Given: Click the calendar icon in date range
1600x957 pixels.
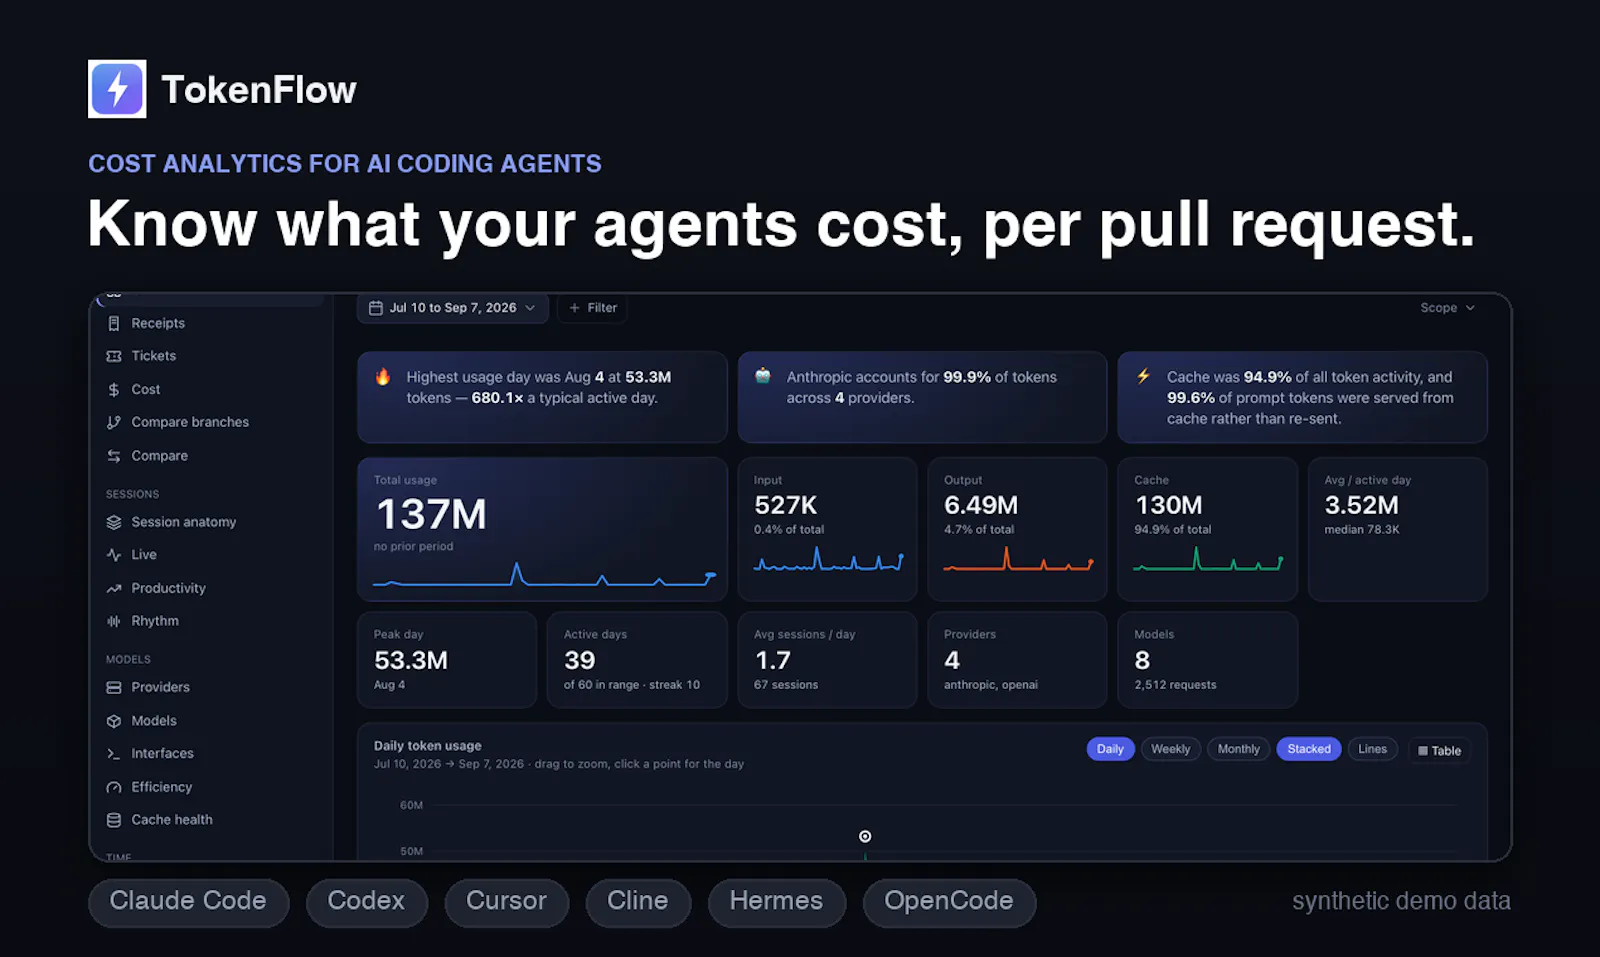Looking at the screenshot, I should (x=376, y=308).
